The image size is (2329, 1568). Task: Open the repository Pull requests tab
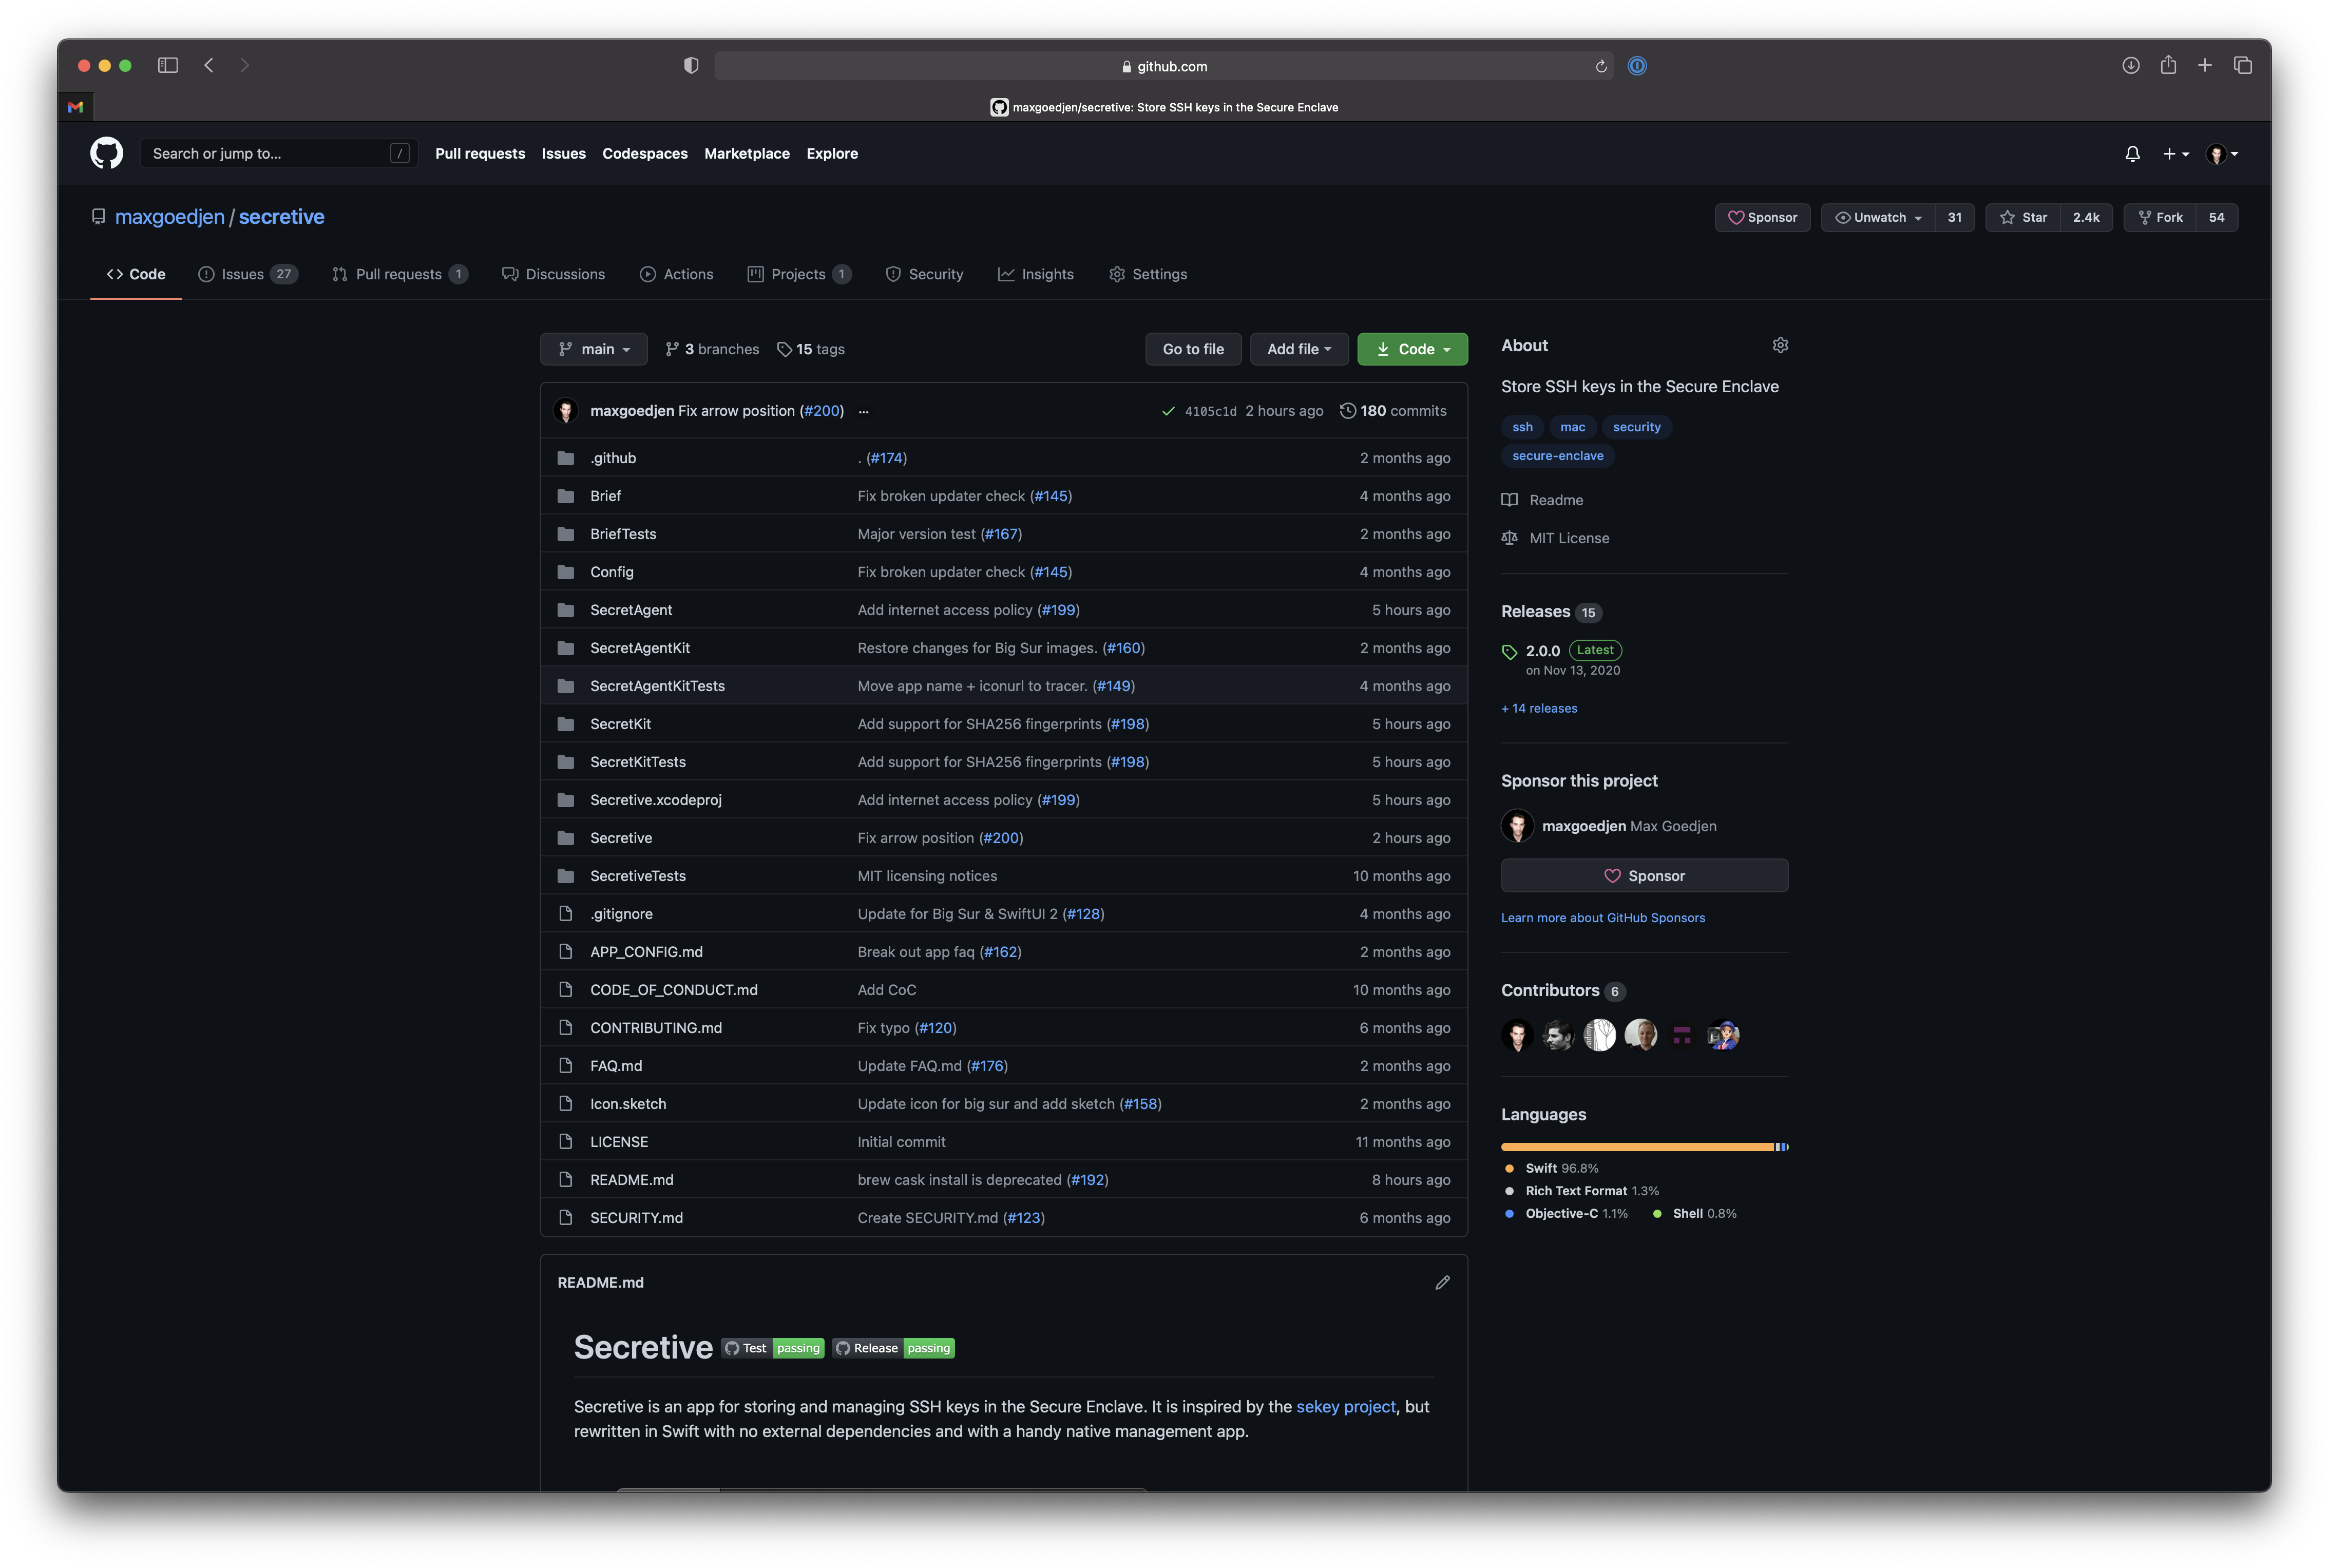click(x=399, y=274)
